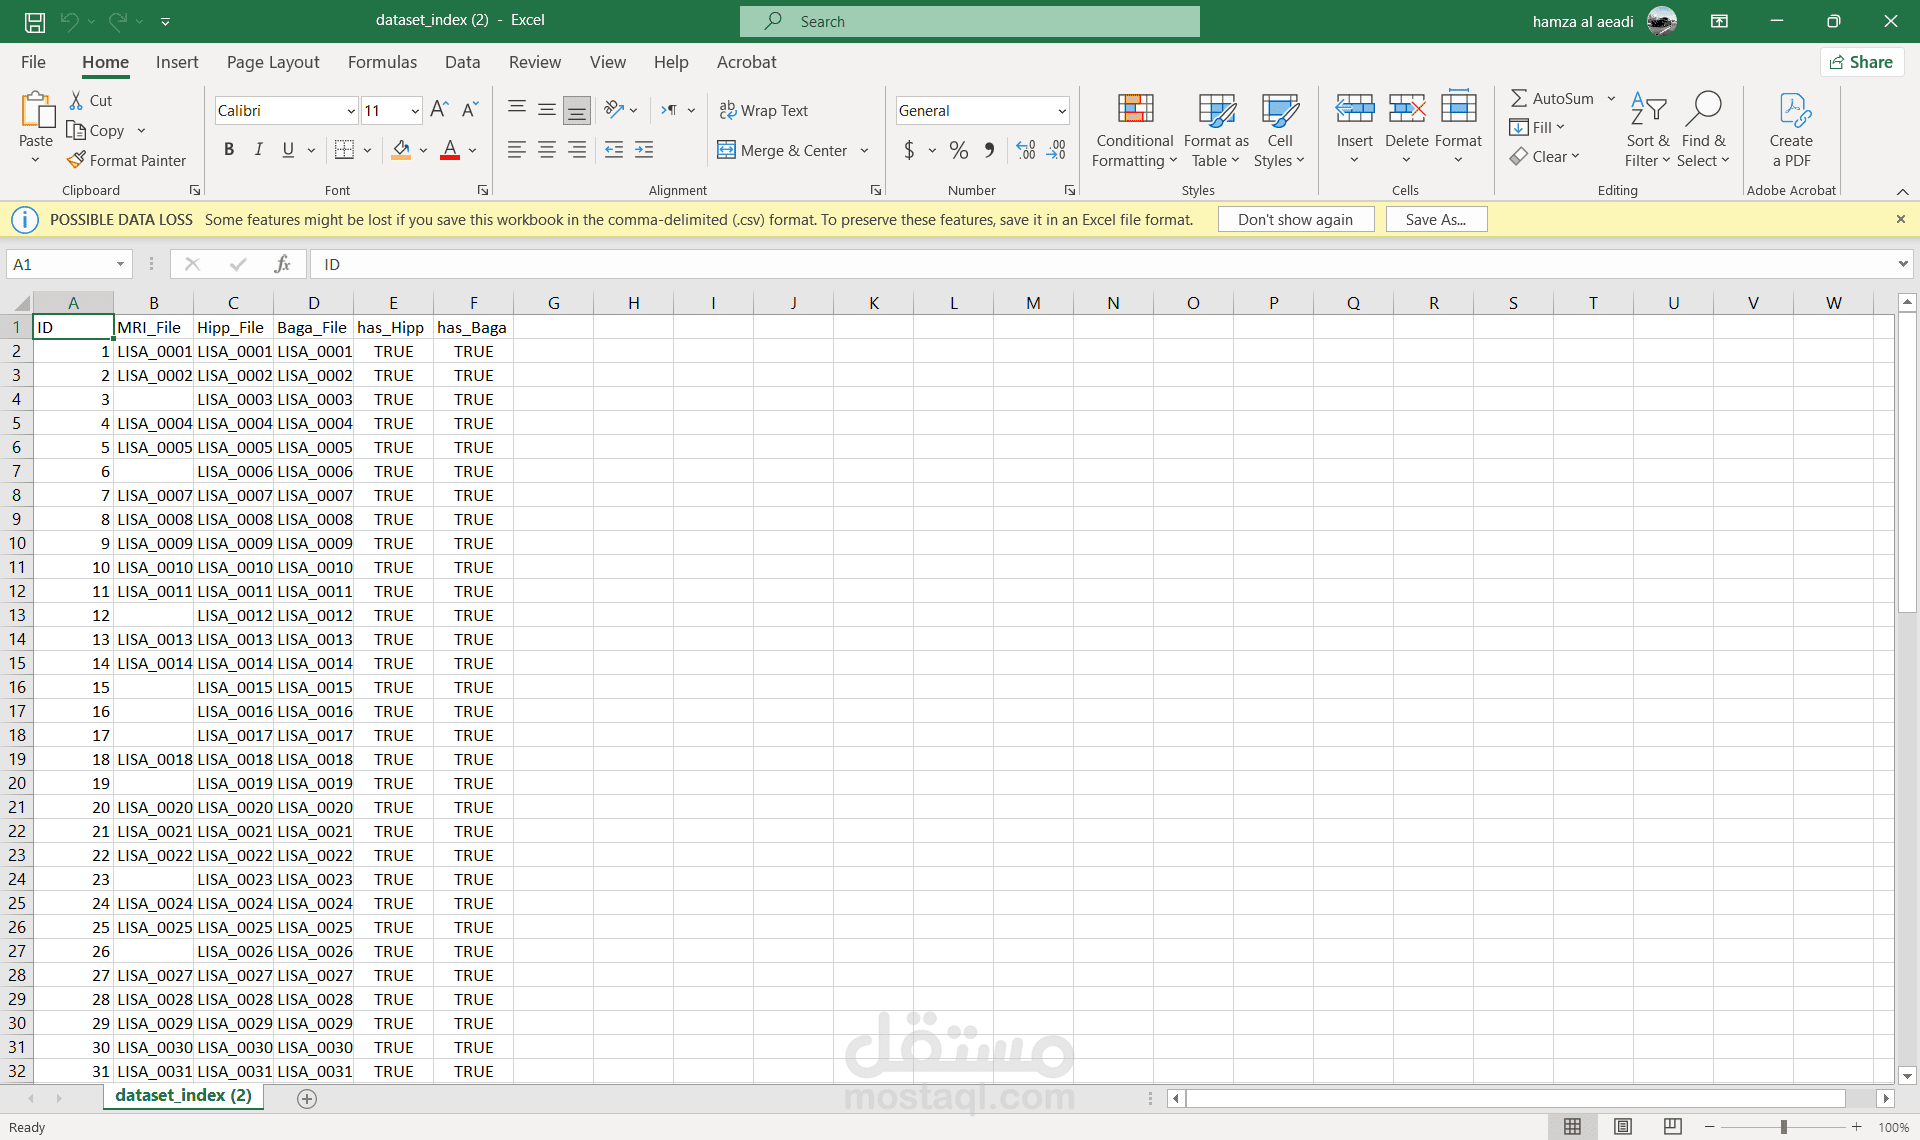Click the Search box in title bar
Viewport: 1920px width, 1140px height.
[x=970, y=21]
